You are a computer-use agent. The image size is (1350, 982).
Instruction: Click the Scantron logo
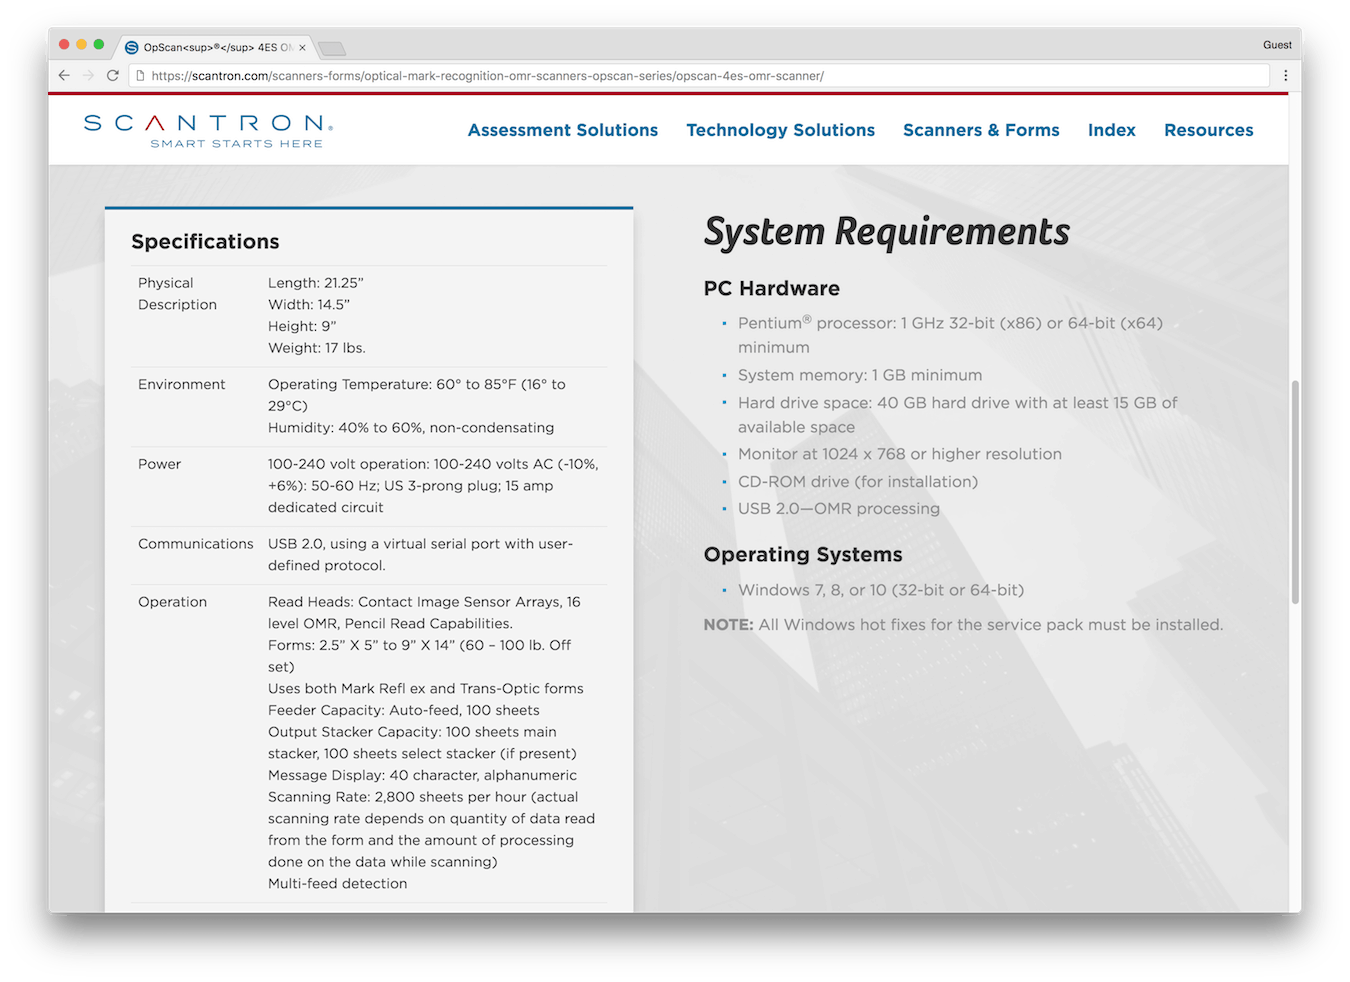click(x=208, y=130)
